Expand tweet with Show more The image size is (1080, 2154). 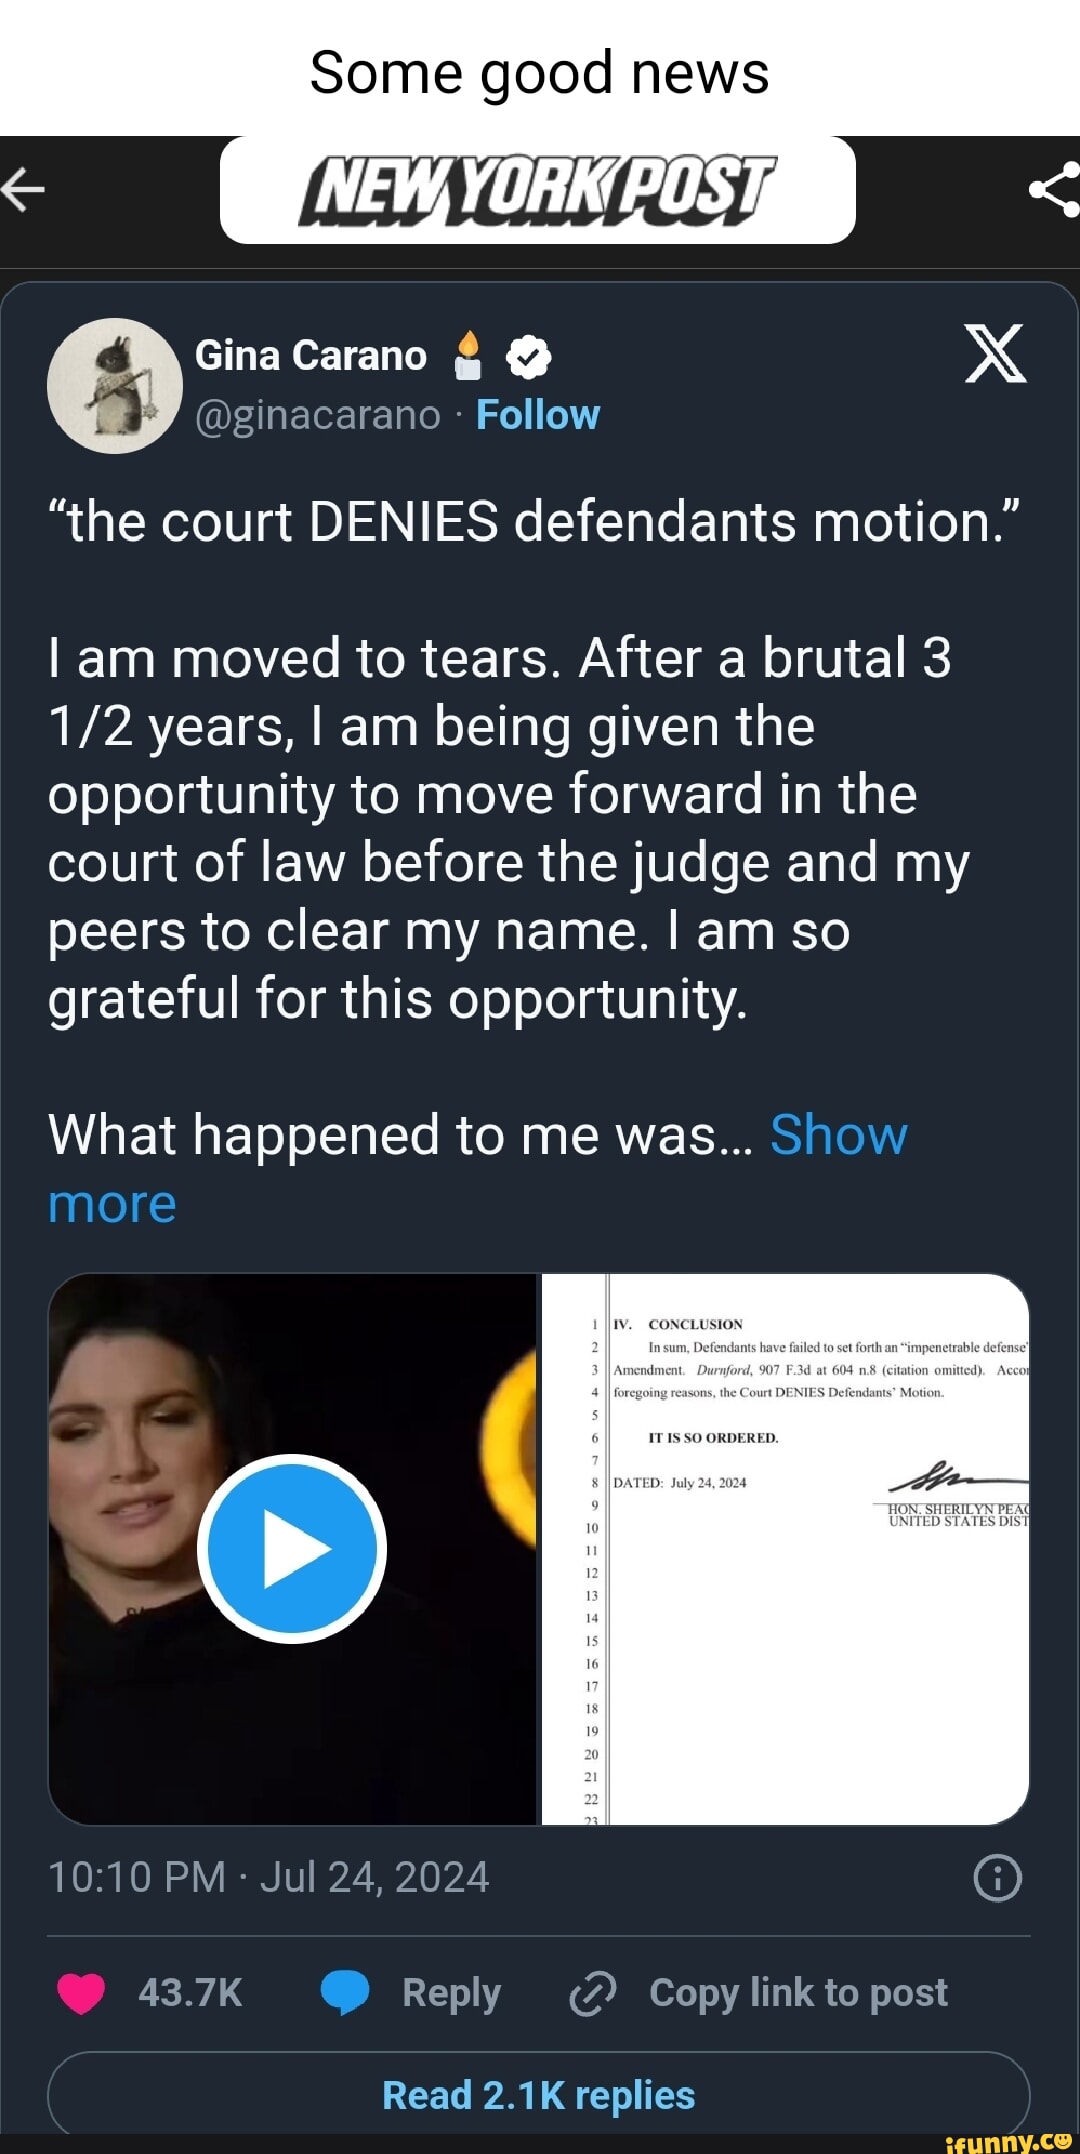pyautogui.click(x=838, y=1136)
